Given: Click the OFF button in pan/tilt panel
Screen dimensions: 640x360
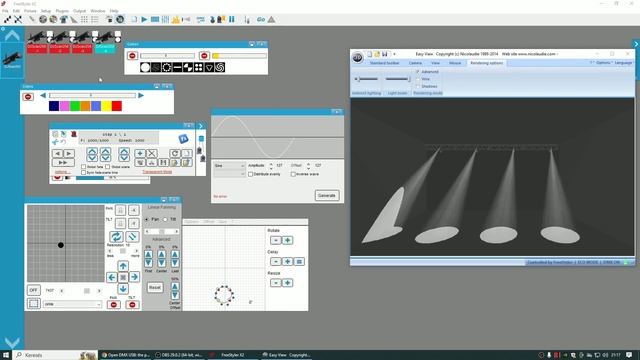Looking at the screenshot, I should tap(33, 290).
